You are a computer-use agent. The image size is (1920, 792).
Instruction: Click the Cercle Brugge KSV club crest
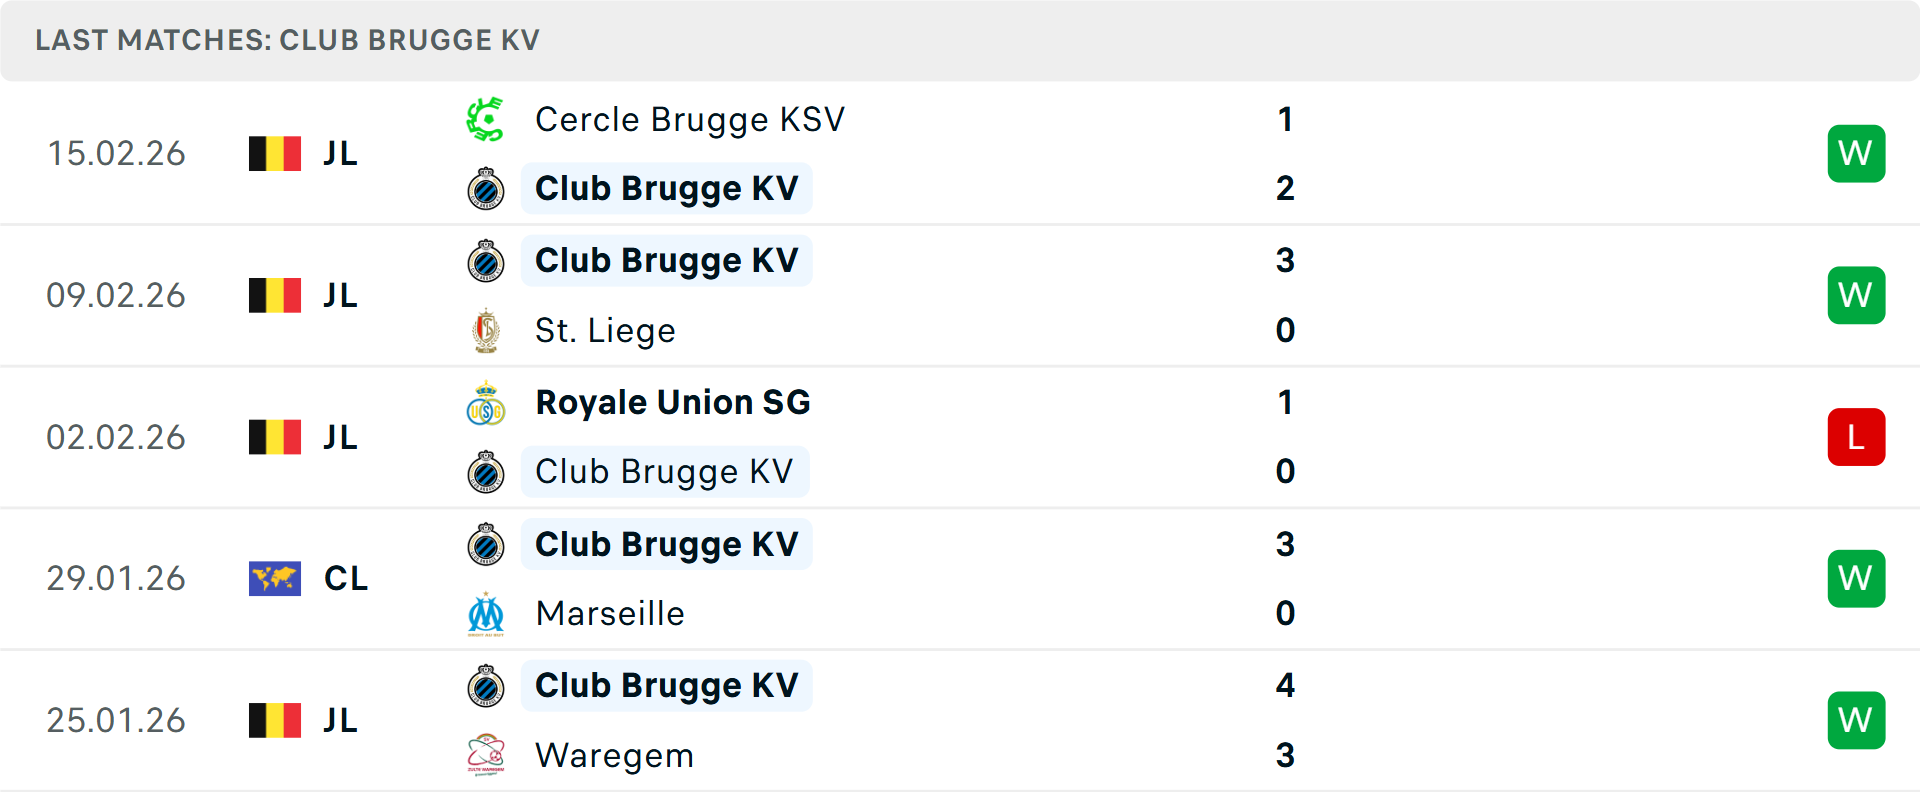pos(485,118)
